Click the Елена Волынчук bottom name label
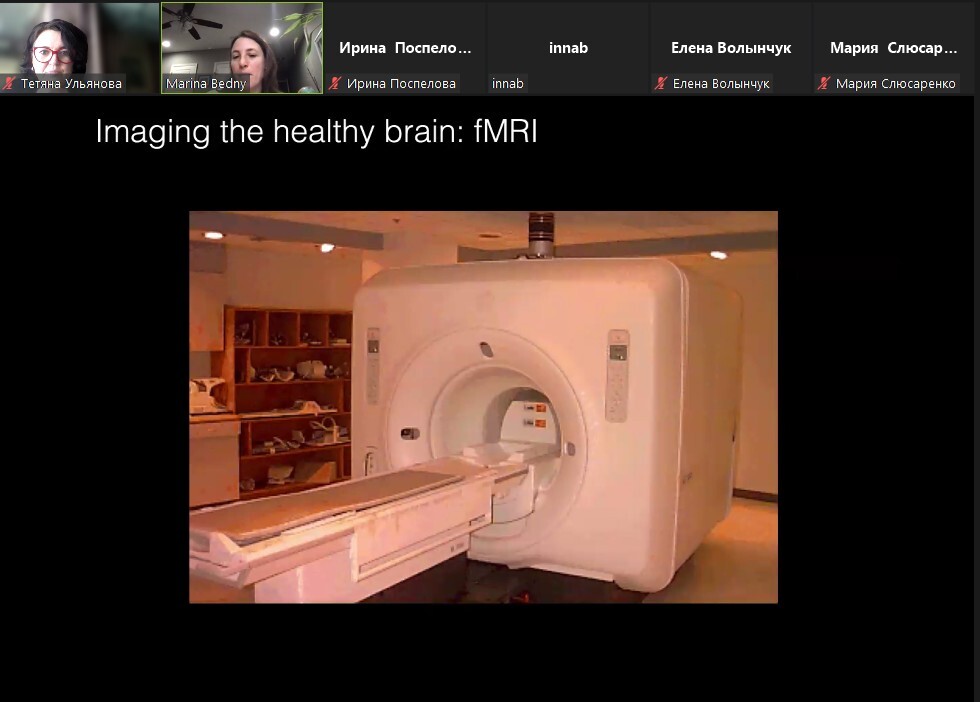 (721, 84)
